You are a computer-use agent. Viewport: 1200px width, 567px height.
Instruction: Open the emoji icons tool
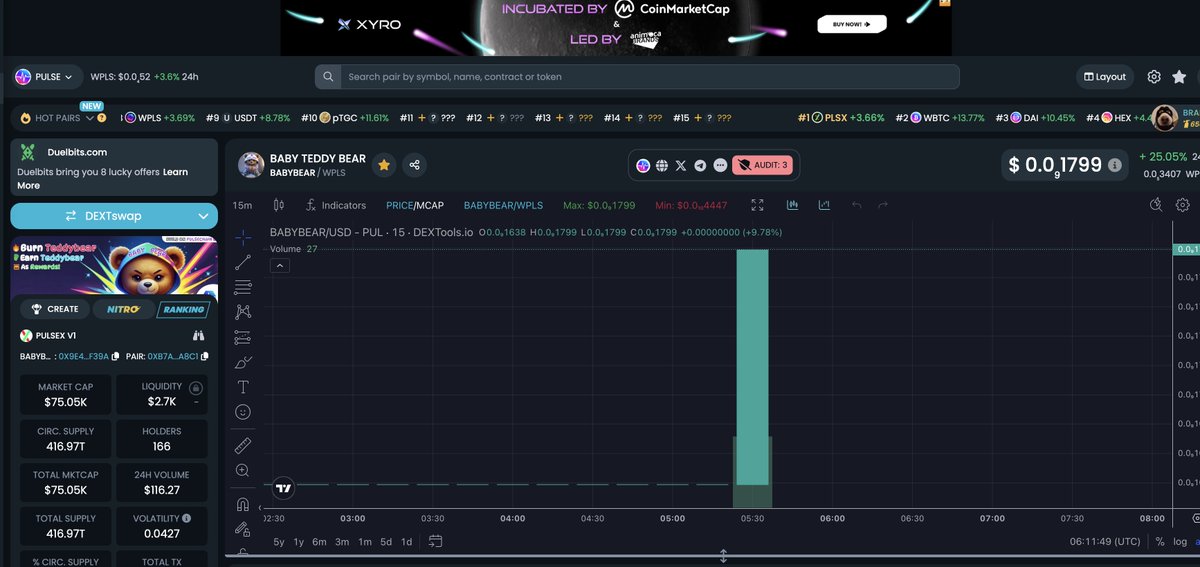243,412
